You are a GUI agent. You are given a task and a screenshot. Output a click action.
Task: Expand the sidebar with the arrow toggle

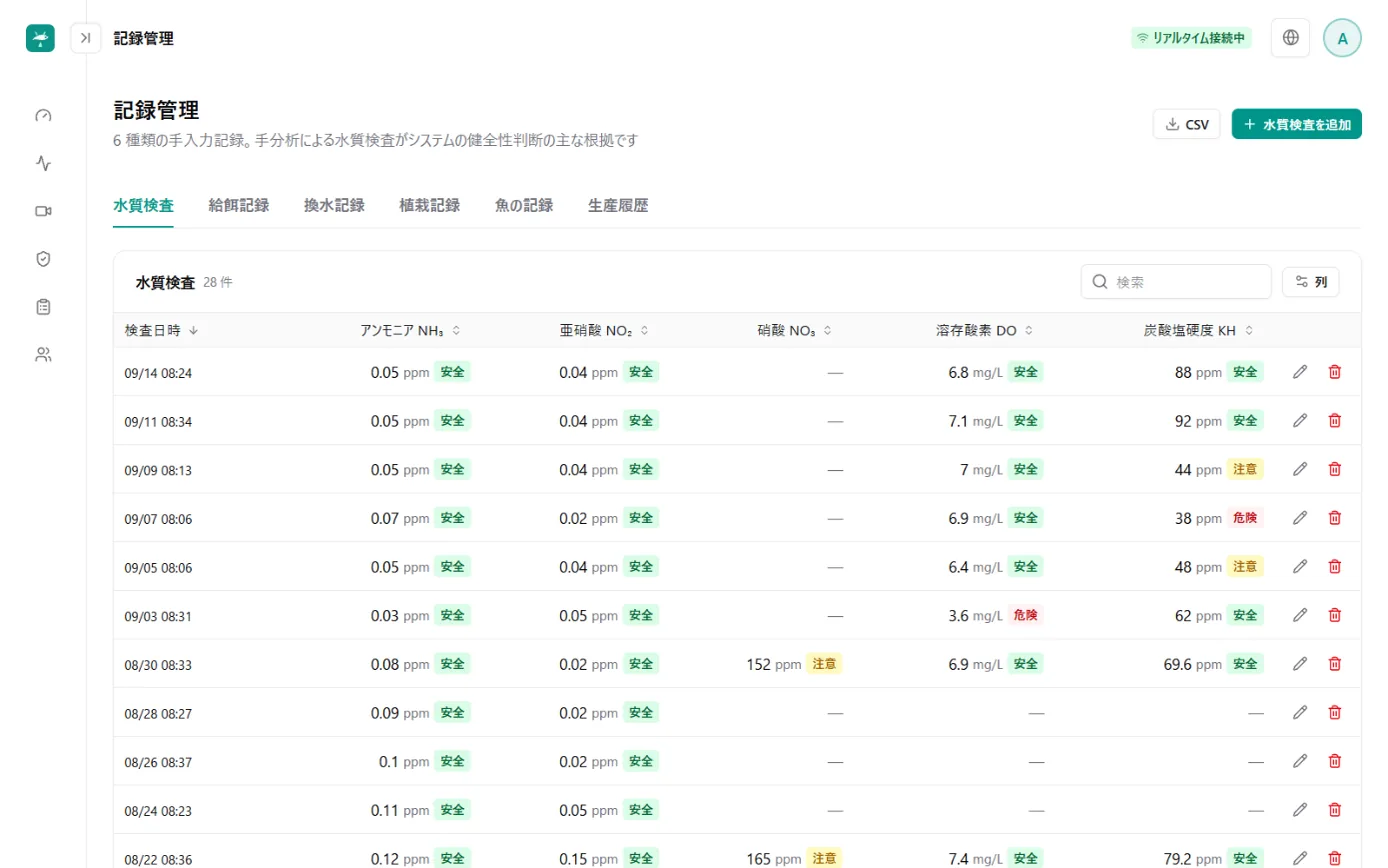coord(86,38)
